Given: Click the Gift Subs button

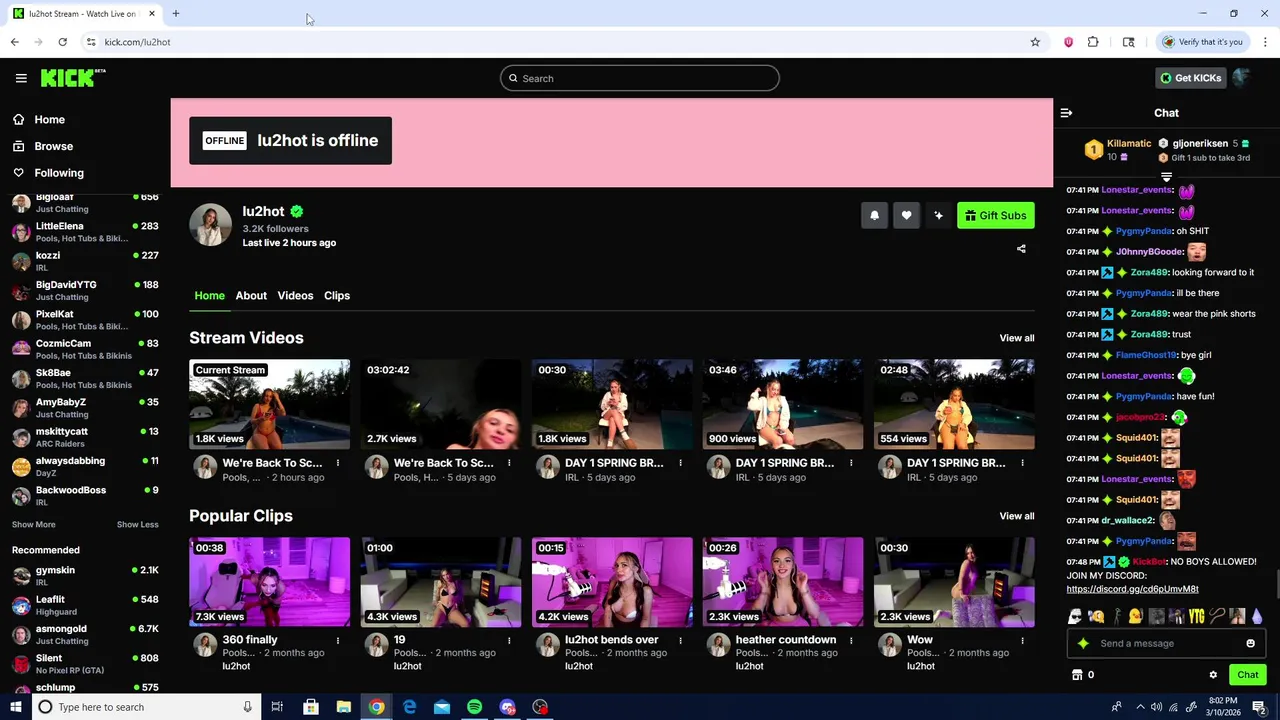Looking at the screenshot, I should [x=996, y=215].
